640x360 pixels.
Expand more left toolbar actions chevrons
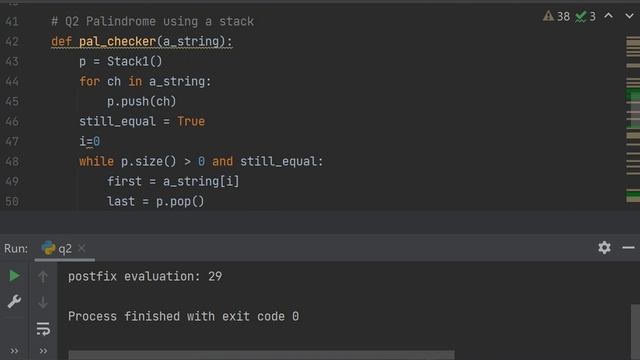[x=14, y=351]
